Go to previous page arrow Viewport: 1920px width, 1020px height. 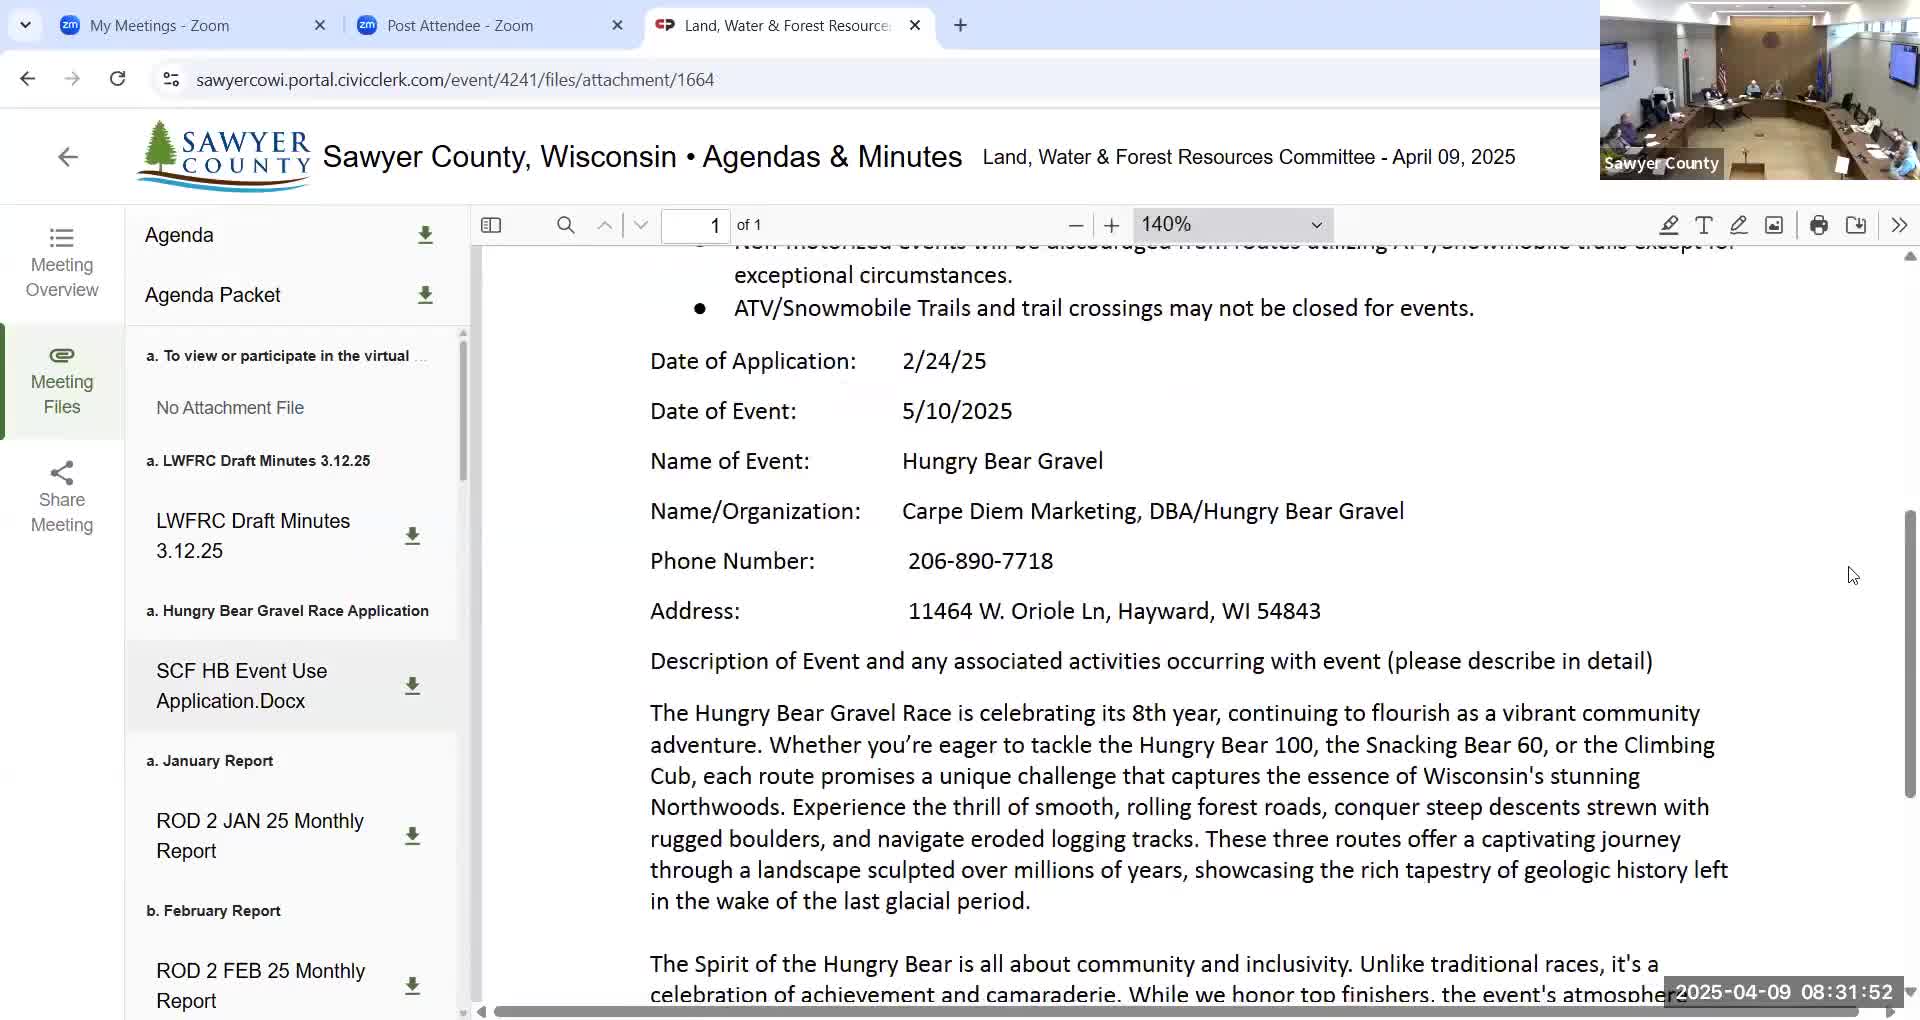[605, 225]
